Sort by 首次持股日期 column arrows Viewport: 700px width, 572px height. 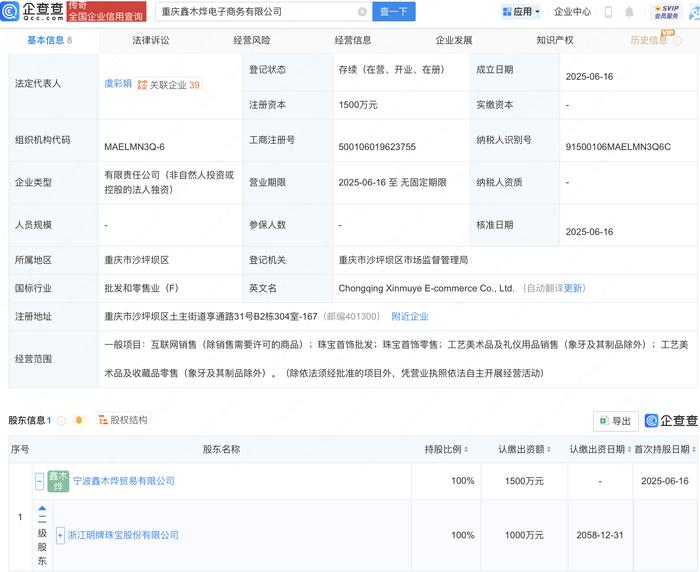pyautogui.click(x=694, y=449)
